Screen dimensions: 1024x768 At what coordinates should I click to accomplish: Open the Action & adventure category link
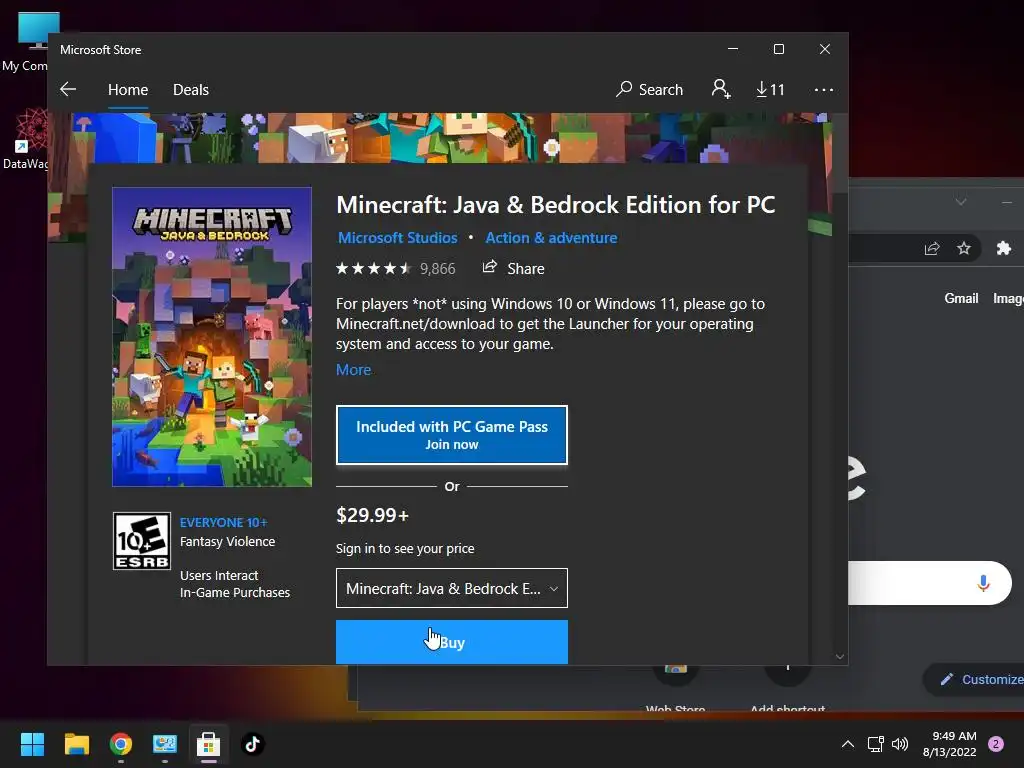[551, 238]
